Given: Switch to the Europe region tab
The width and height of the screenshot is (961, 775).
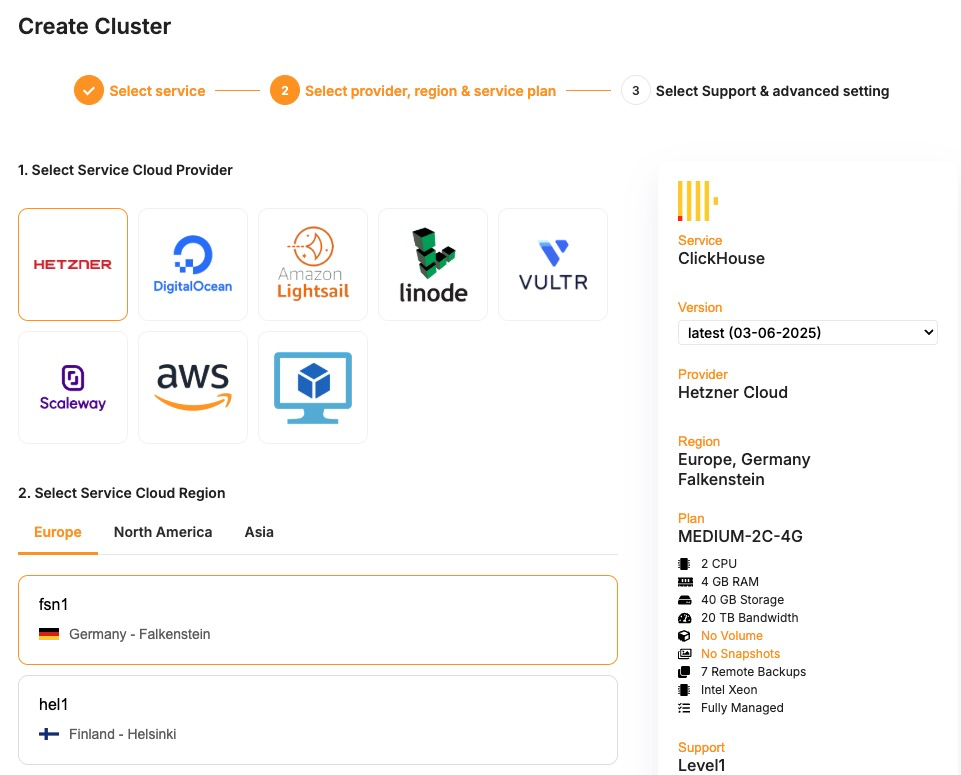Looking at the screenshot, I should pos(58,532).
